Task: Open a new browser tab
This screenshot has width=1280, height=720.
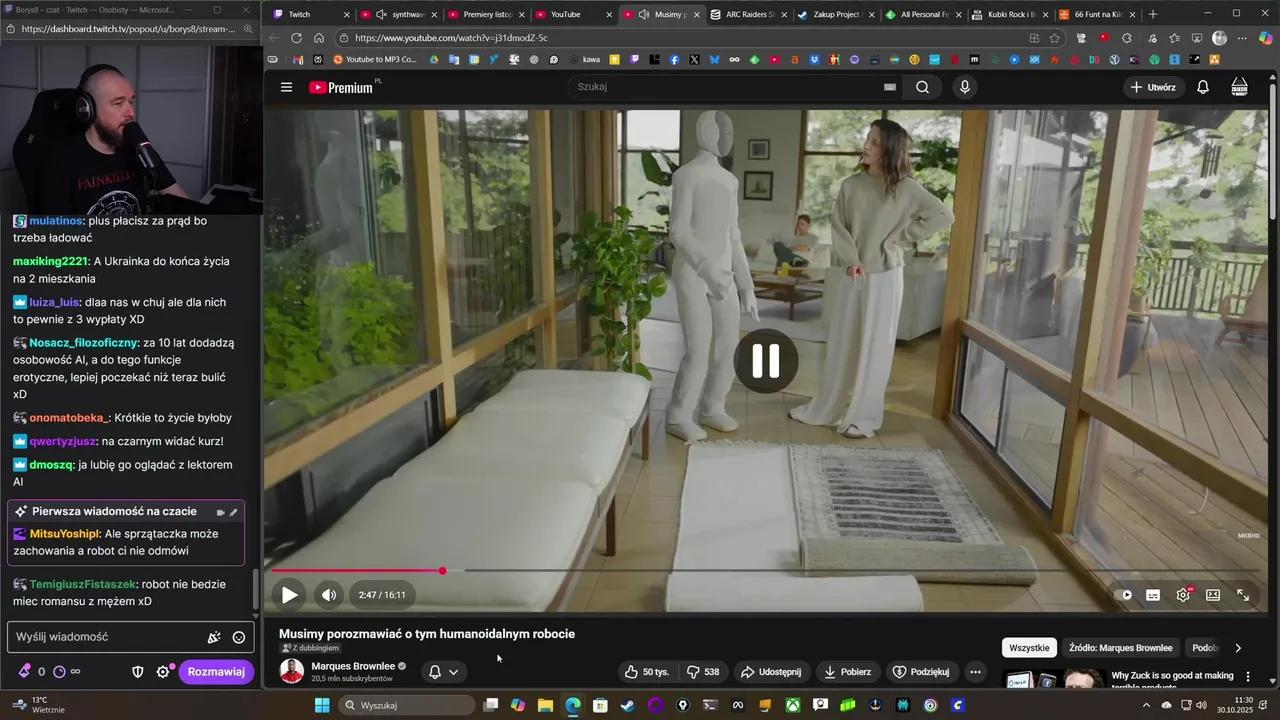Action: point(1153,14)
